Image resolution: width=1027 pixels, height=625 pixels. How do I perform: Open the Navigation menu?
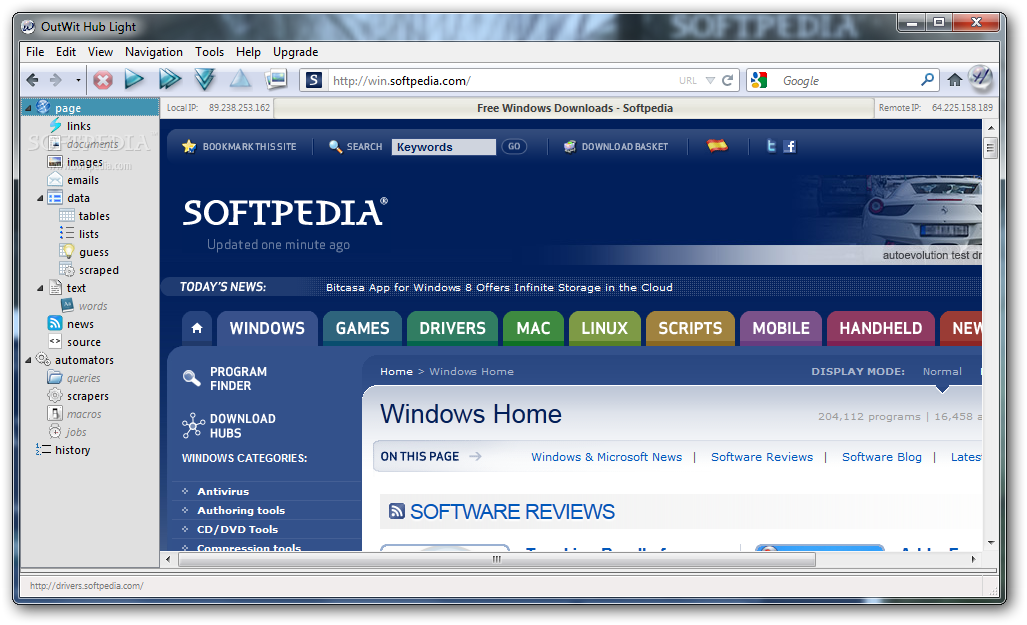click(154, 52)
